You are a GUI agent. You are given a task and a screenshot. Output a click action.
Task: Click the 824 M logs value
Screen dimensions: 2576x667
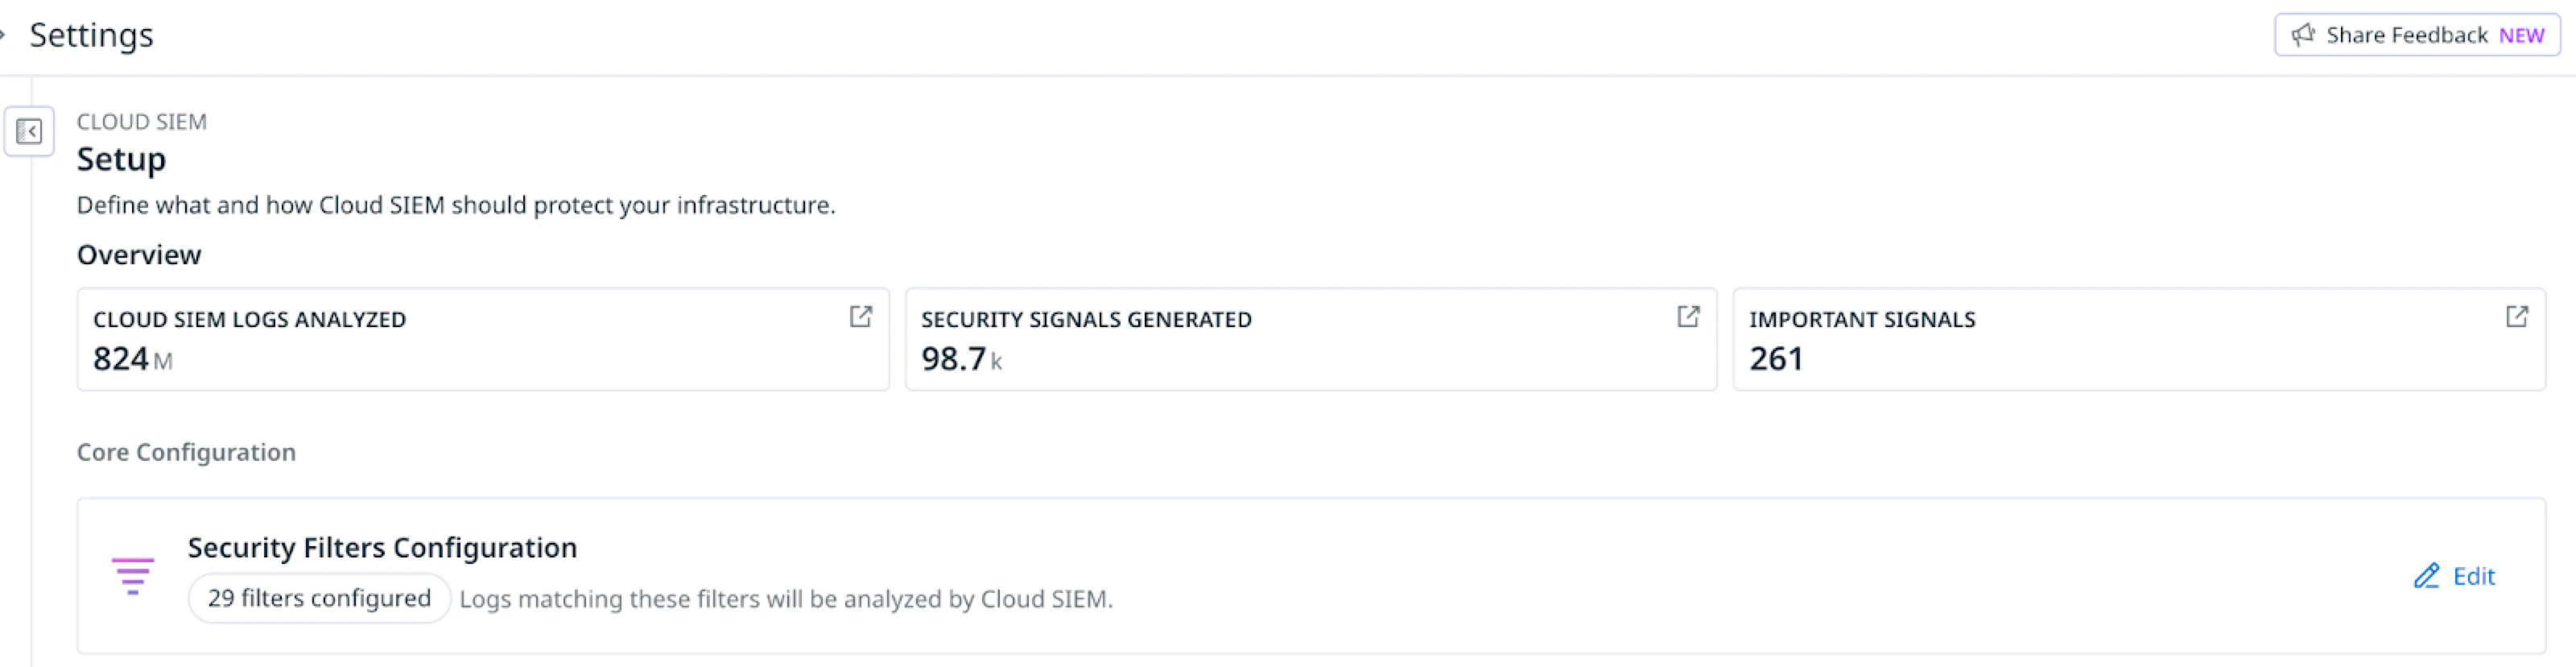coord(132,358)
